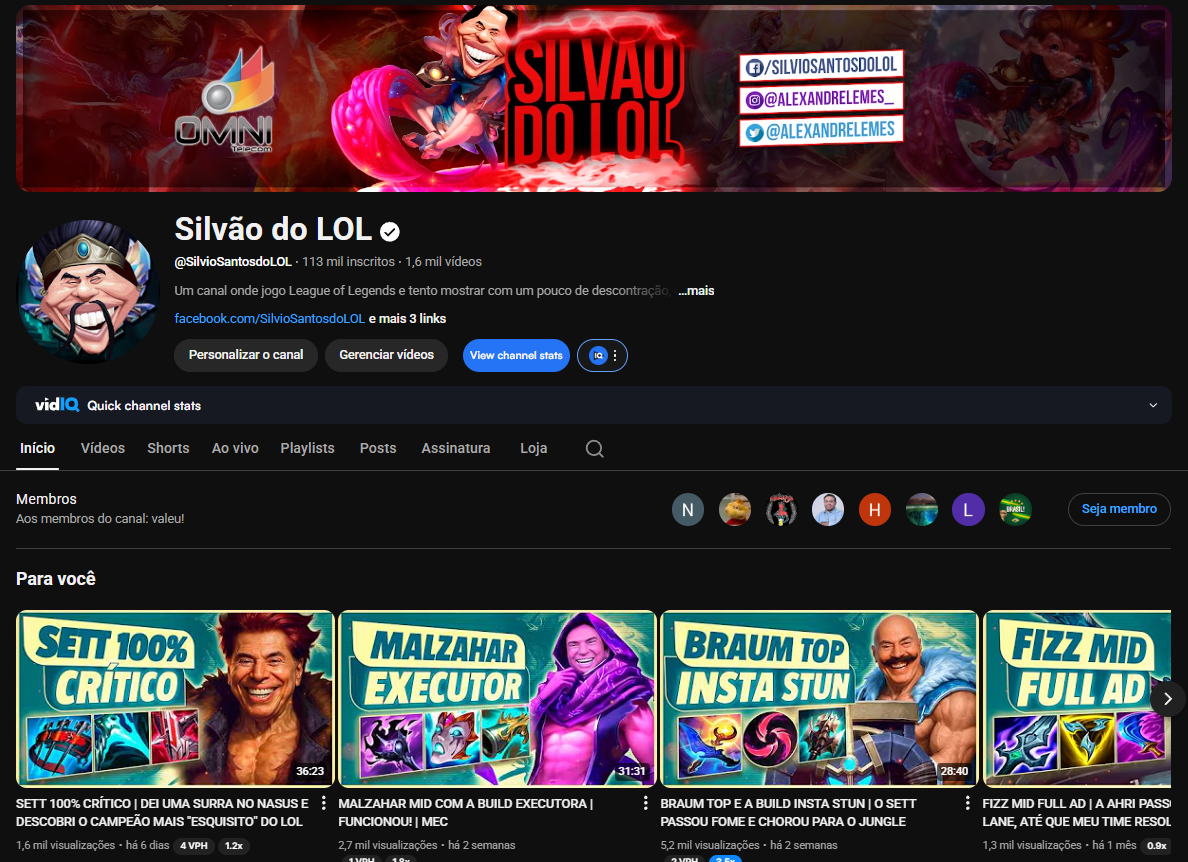Click the 4 VPH badge under Sett video
1188x862 pixels.
pos(194,845)
